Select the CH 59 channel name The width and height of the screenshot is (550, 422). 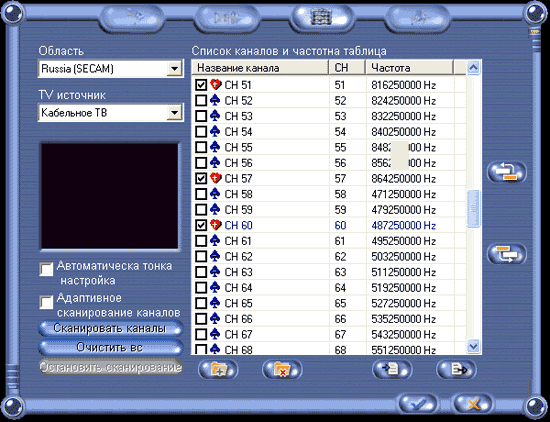(x=238, y=210)
